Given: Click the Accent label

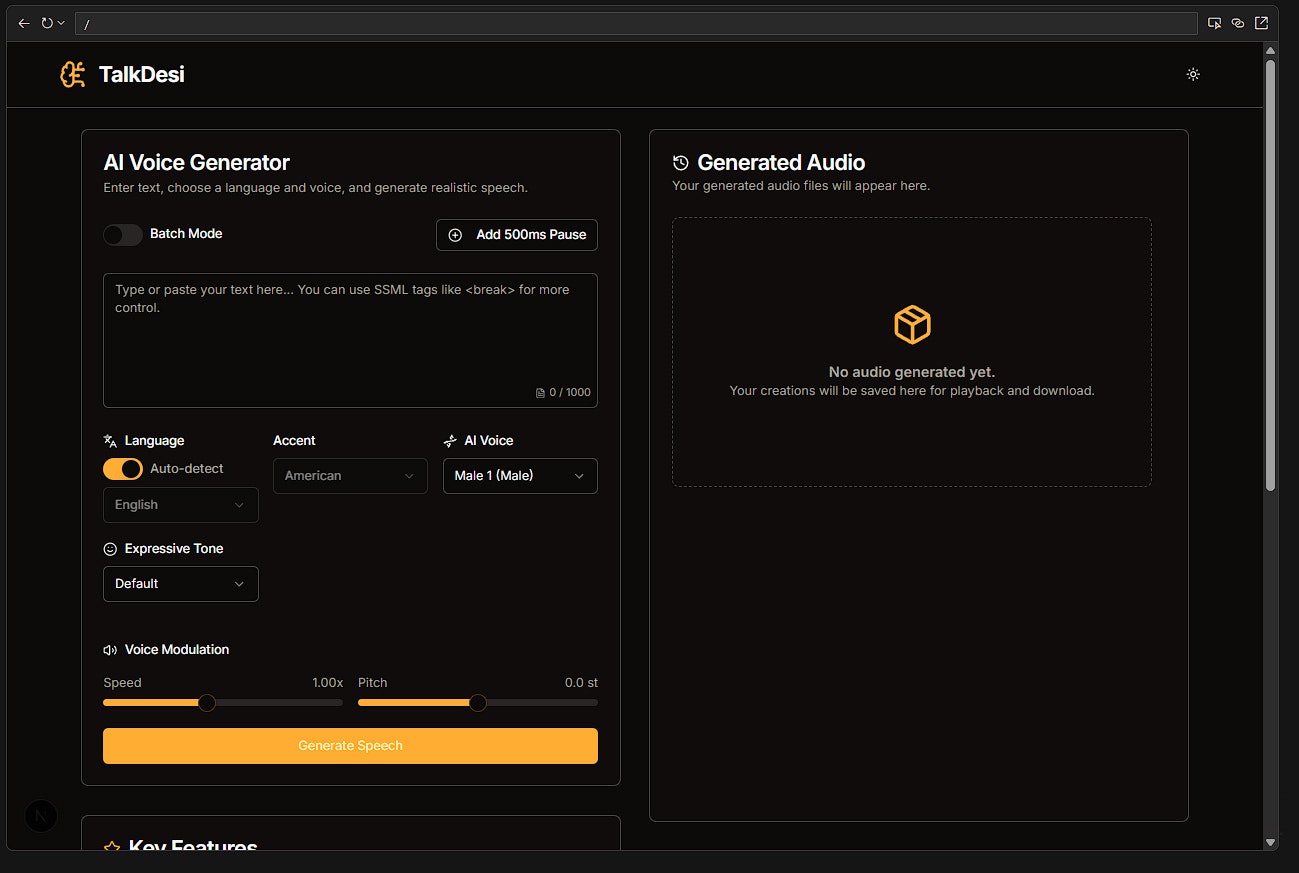Looking at the screenshot, I should pos(294,441).
